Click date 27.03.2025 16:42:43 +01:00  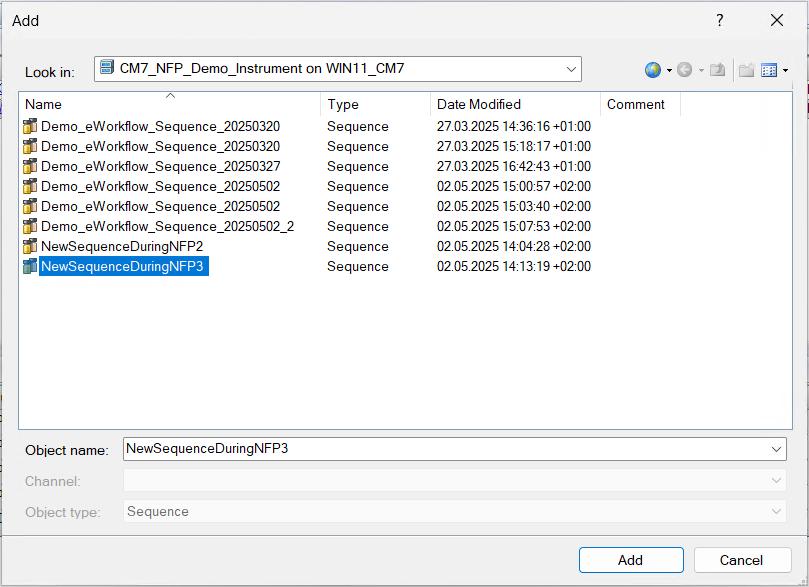point(513,166)
